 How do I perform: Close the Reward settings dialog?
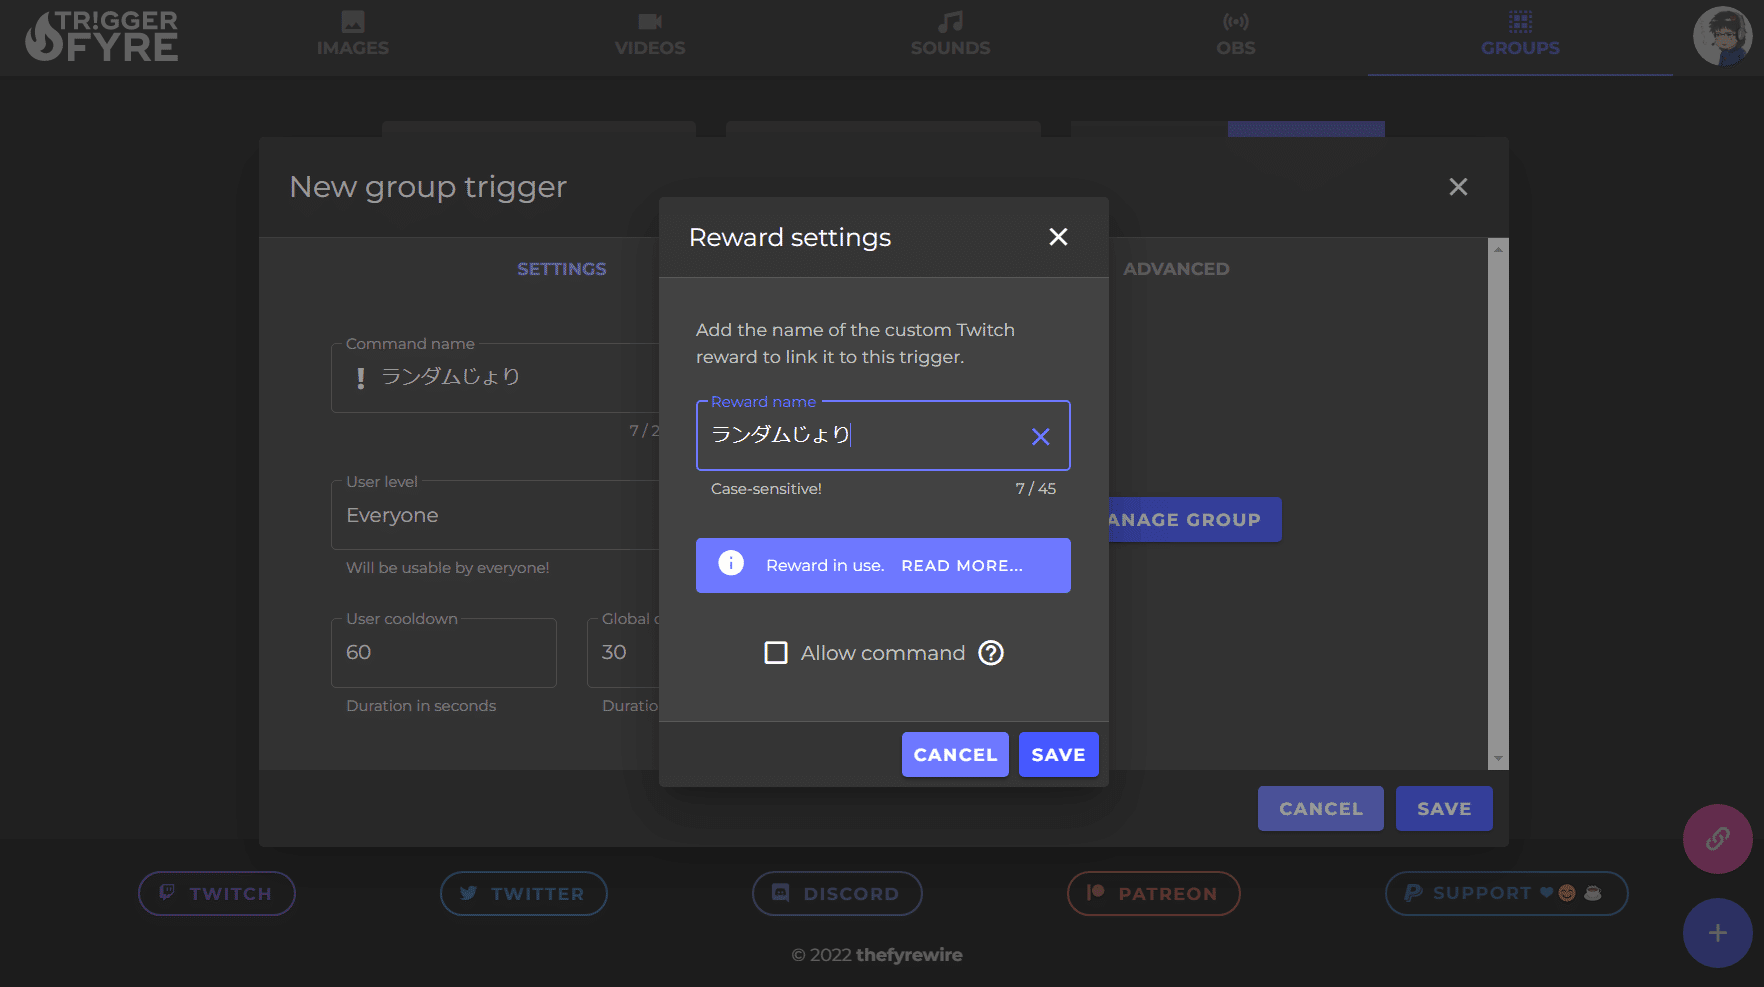(1058, 237)
